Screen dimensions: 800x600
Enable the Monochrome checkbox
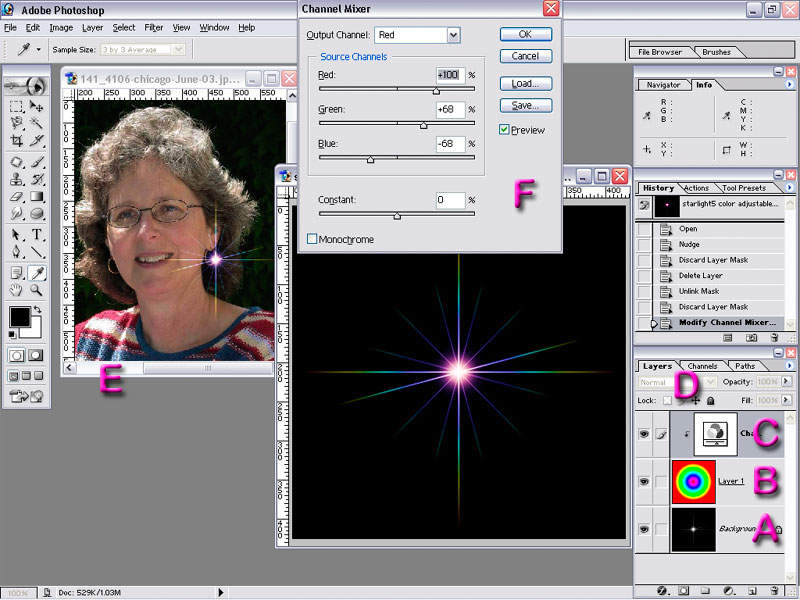[312, 239]
